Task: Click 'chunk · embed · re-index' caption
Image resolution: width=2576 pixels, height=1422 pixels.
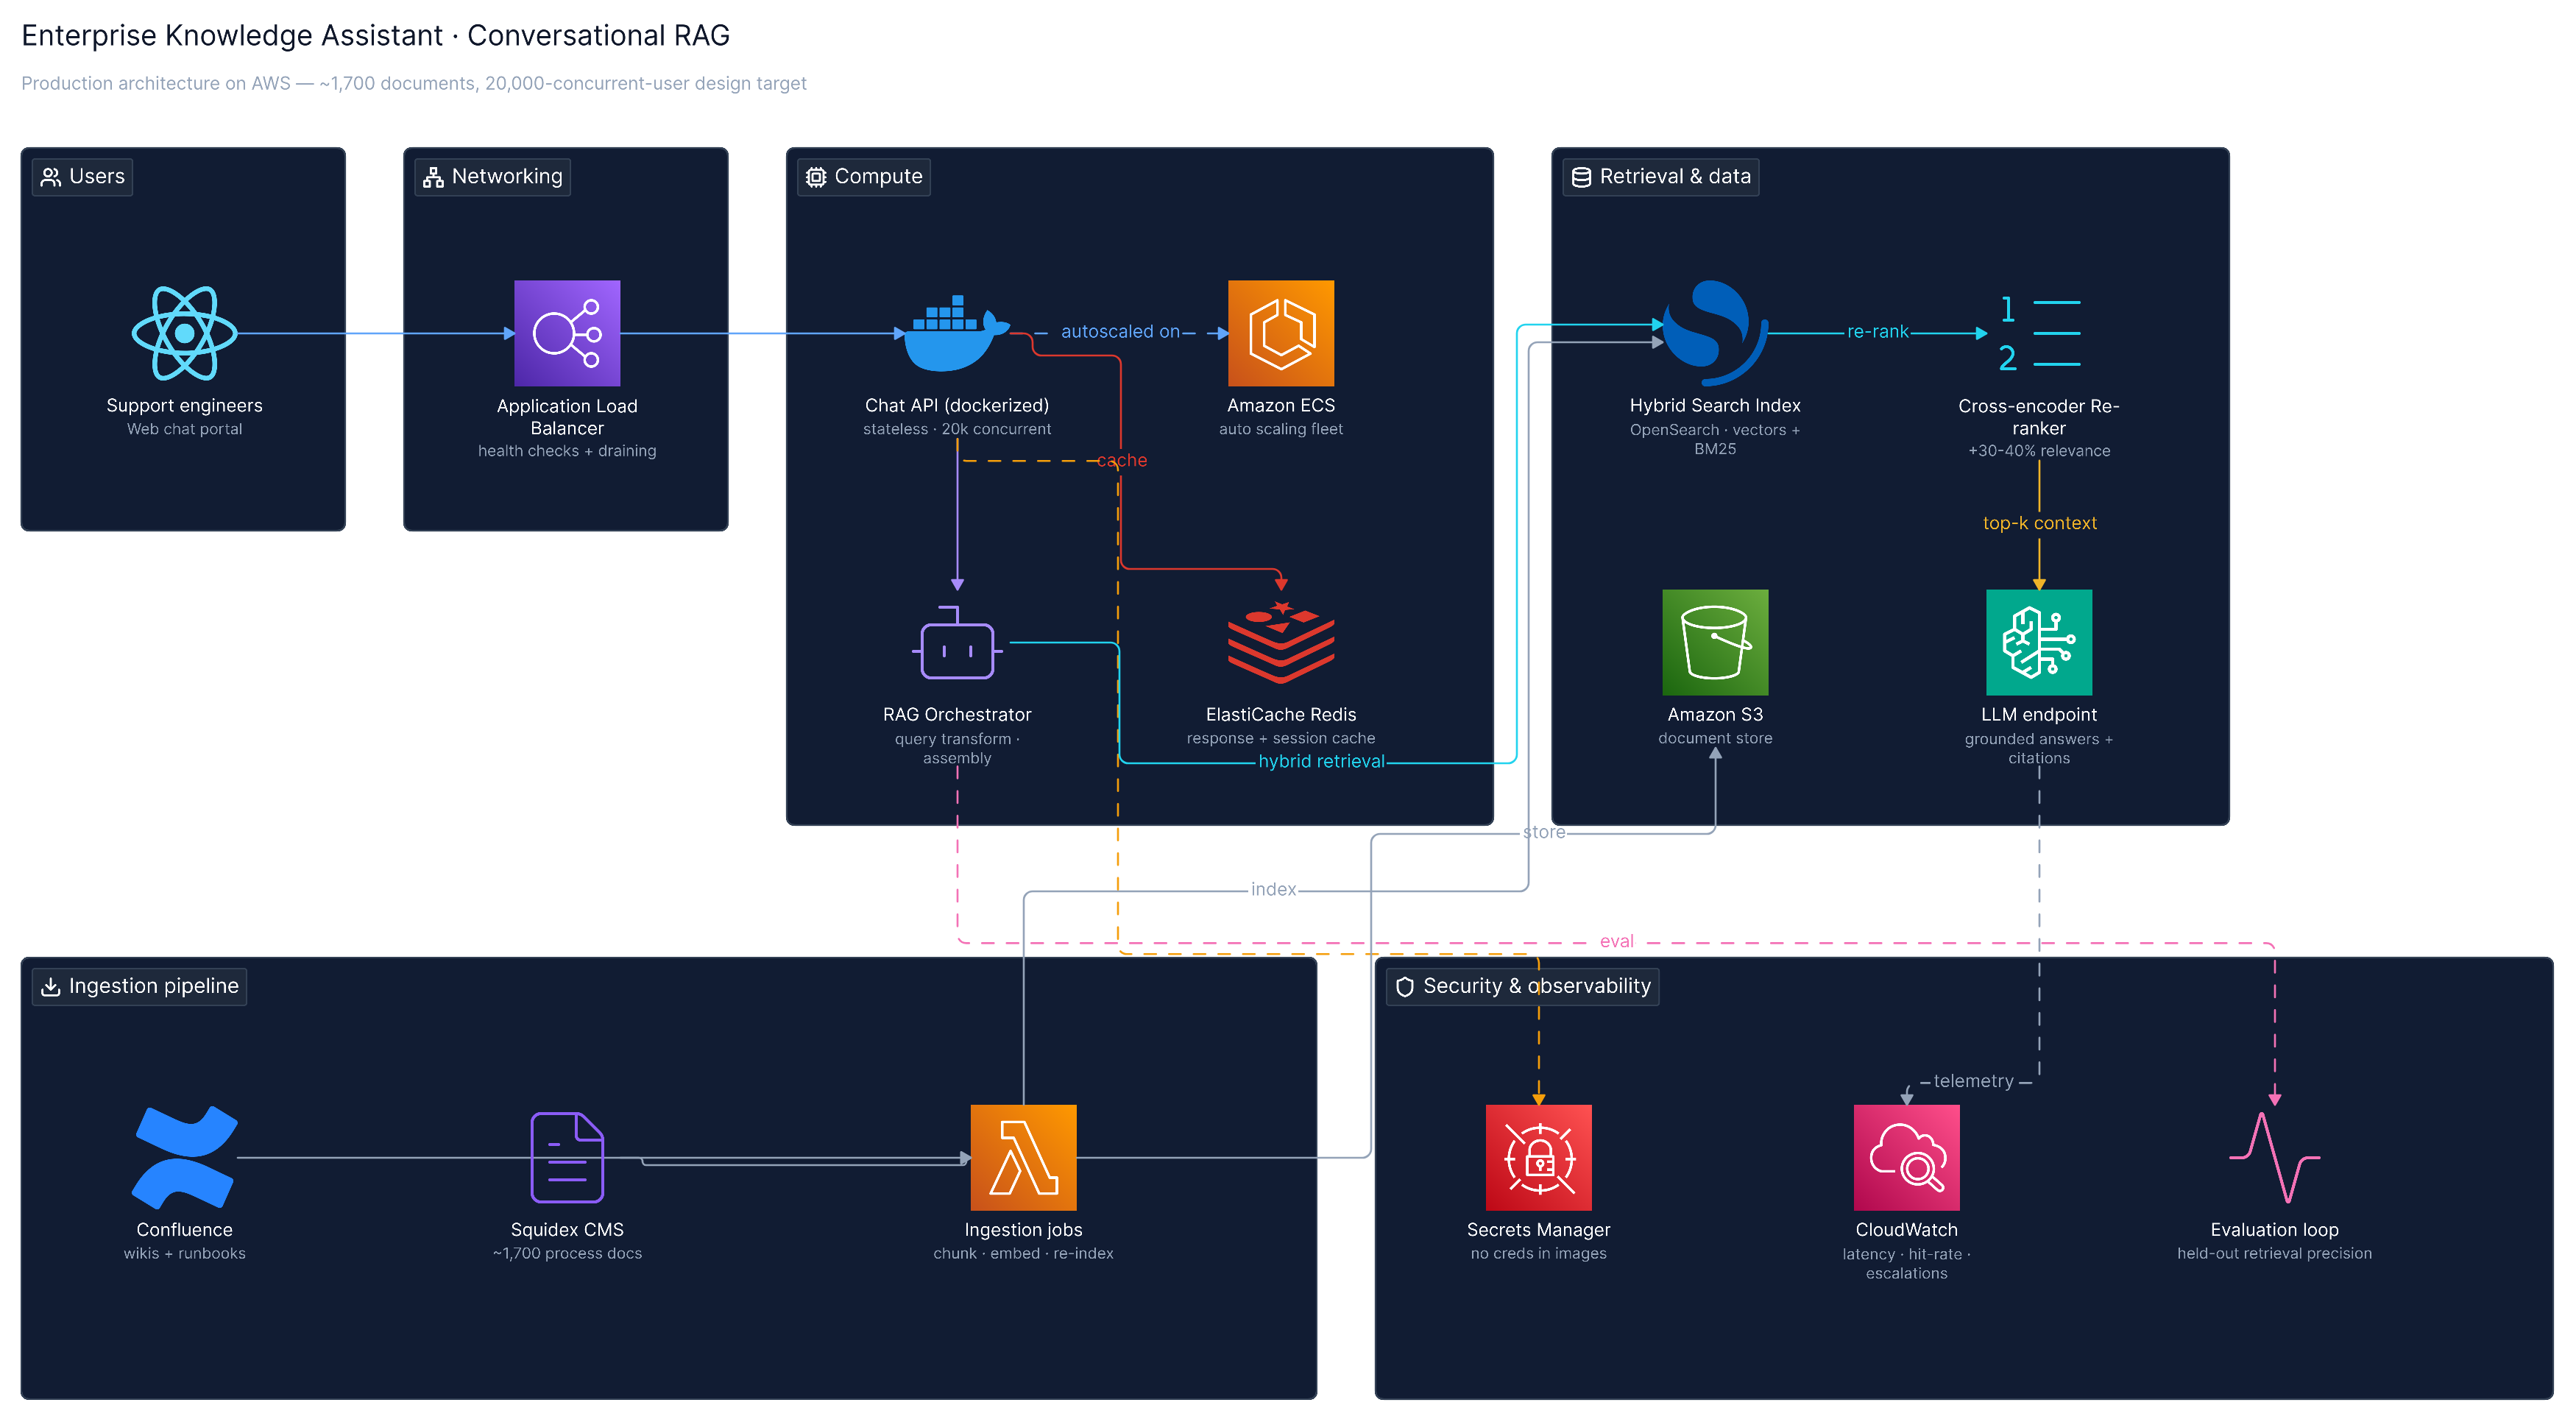Action: pyautogui.click(x=1023, y=1253)
